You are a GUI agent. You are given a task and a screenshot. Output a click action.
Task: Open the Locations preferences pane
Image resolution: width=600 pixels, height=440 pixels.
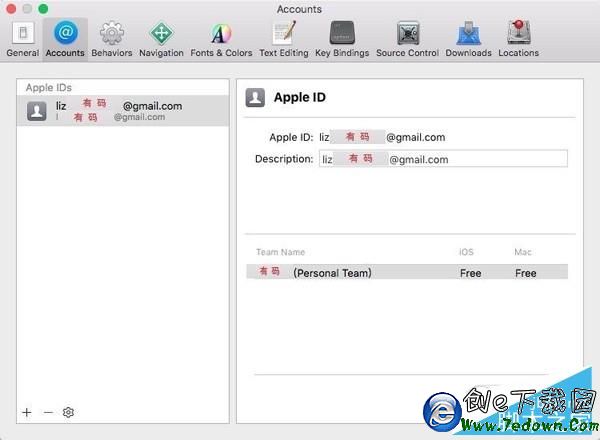tap(518, 39)
